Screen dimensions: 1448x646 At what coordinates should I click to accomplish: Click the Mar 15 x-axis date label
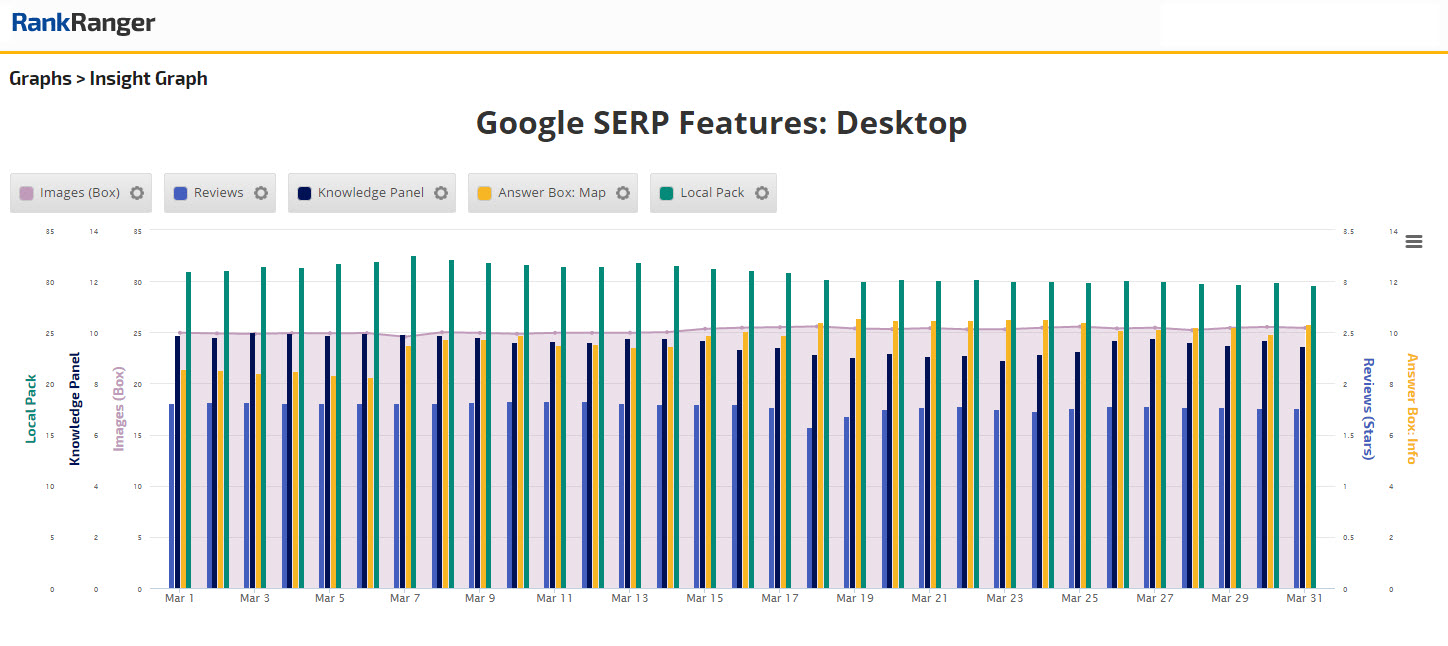point(704,598)
